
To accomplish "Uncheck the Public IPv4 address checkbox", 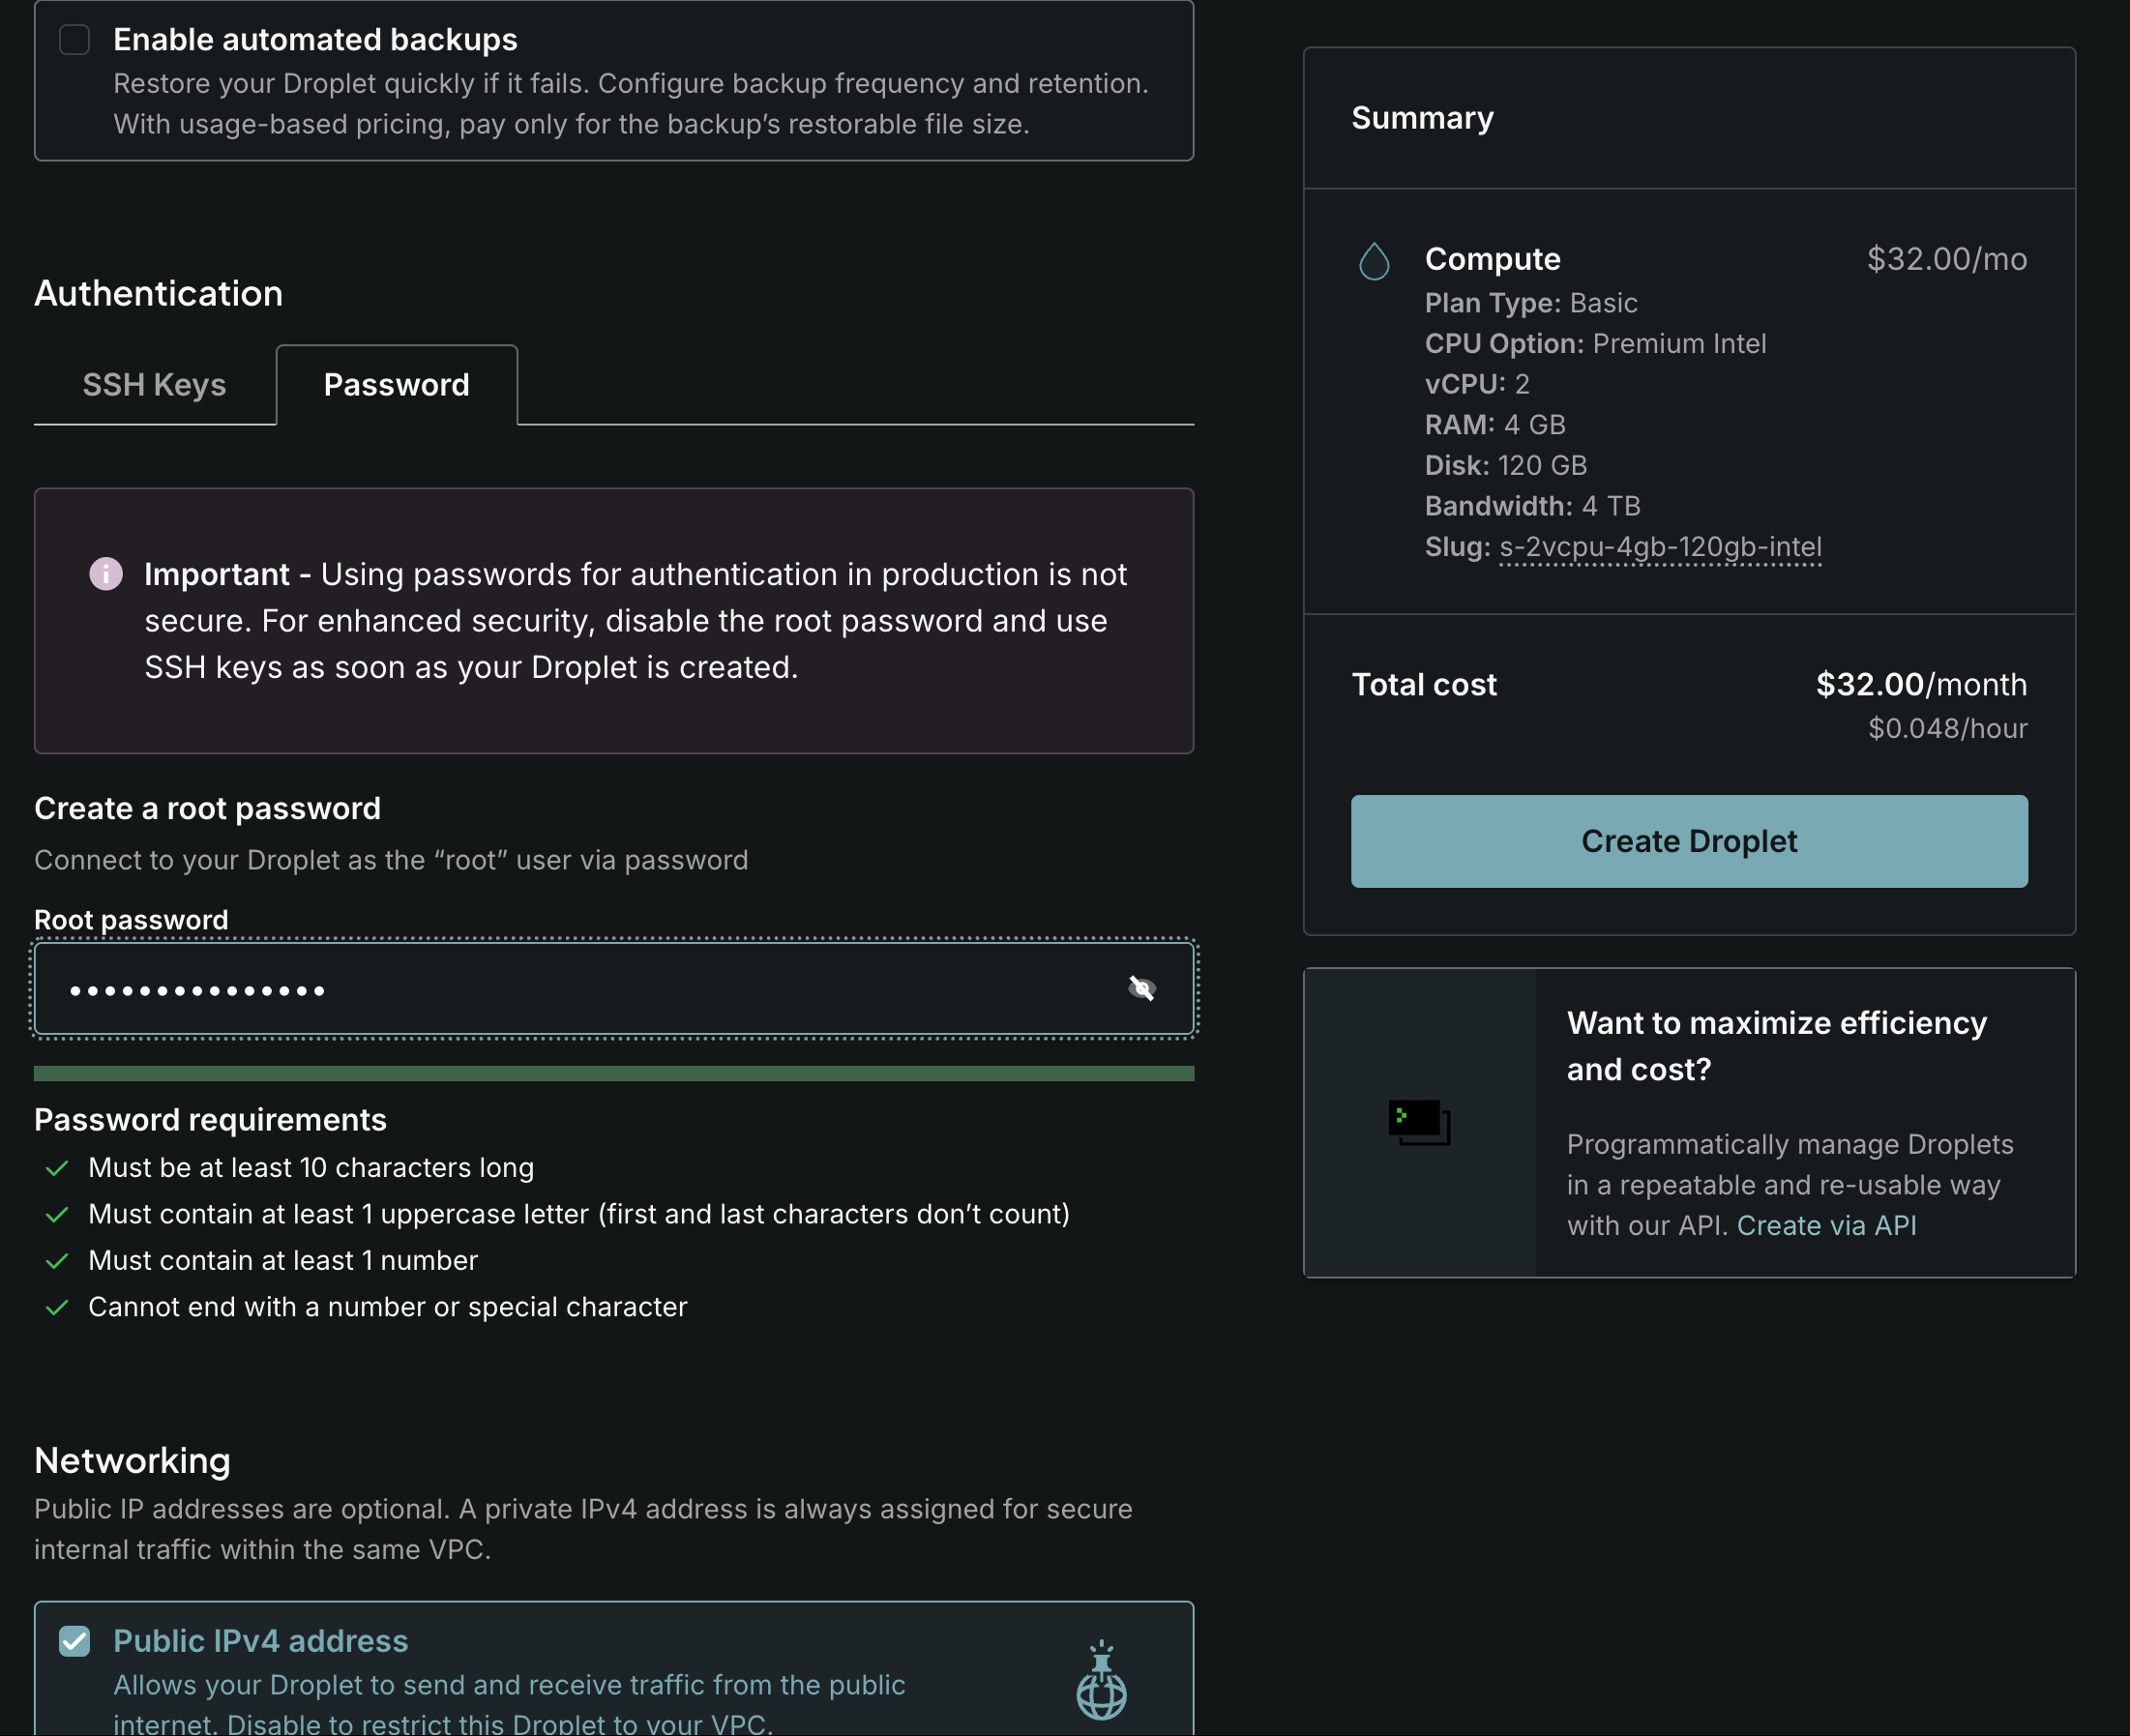I will (74, 1641).
